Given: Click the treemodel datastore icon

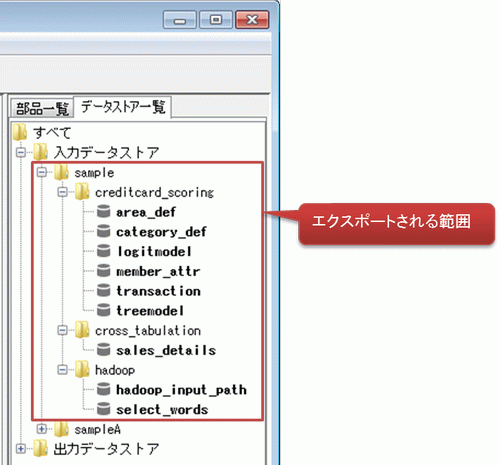Looking at the screenshot, I should 103,310.
